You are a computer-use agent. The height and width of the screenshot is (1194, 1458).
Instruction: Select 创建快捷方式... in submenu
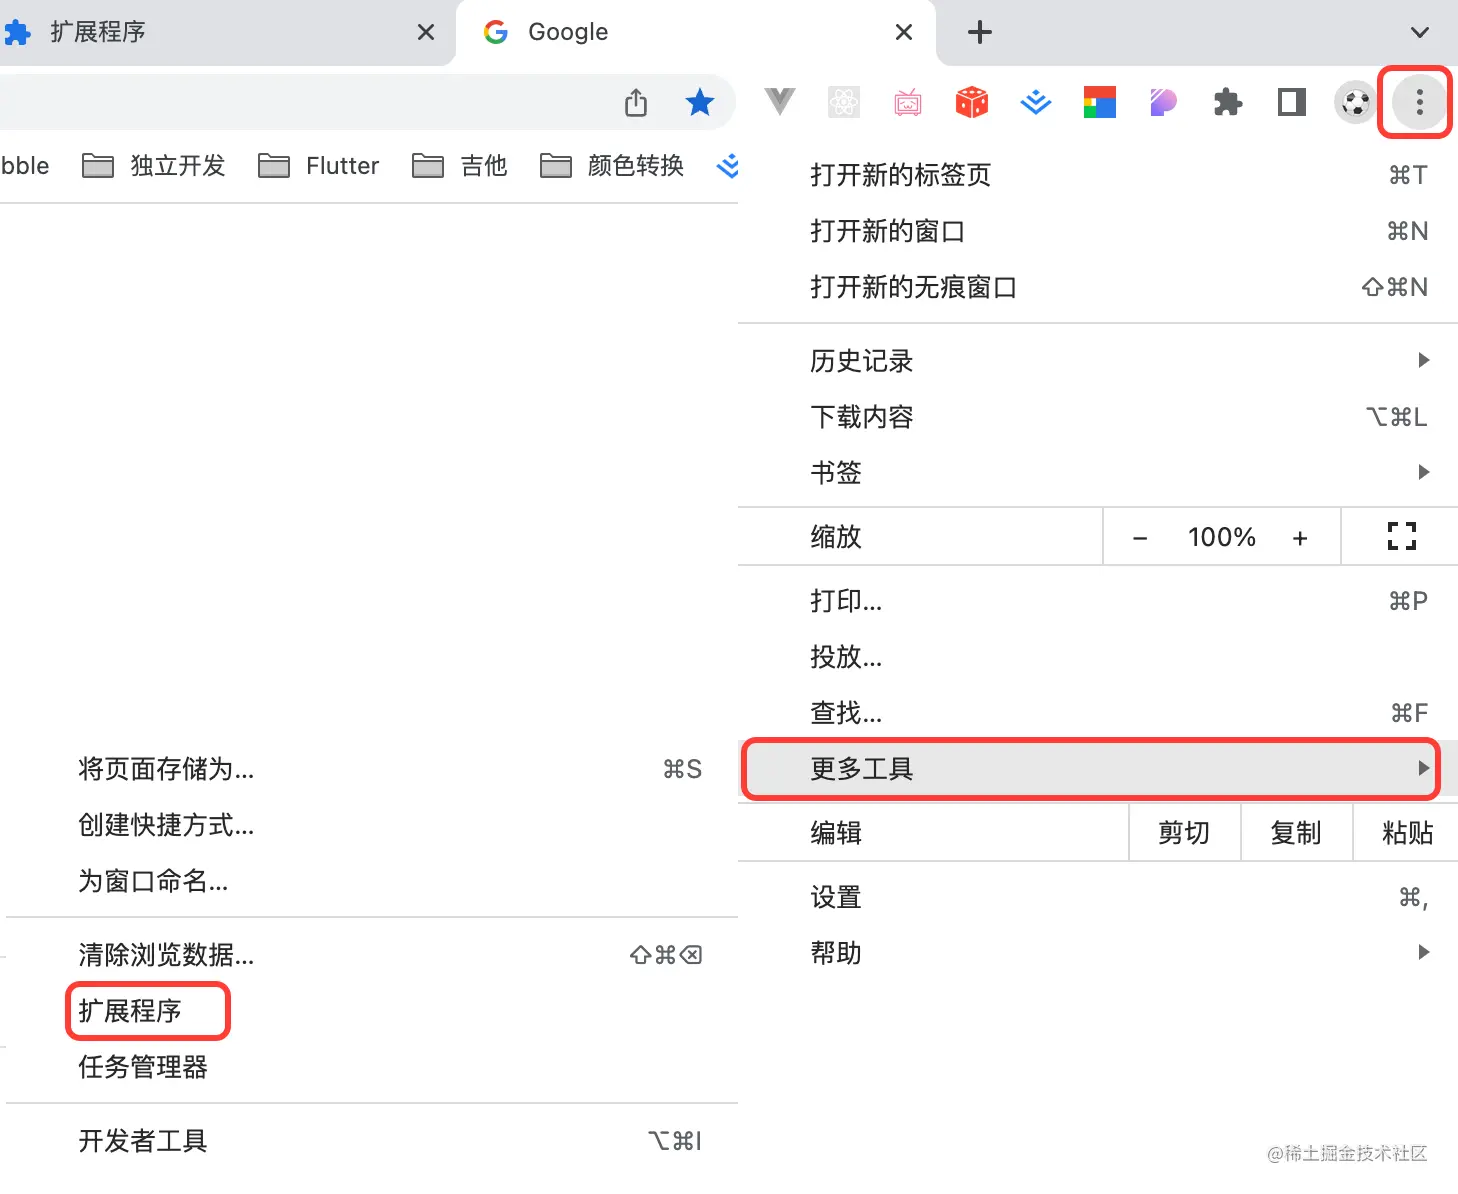(x=372, y=825)
